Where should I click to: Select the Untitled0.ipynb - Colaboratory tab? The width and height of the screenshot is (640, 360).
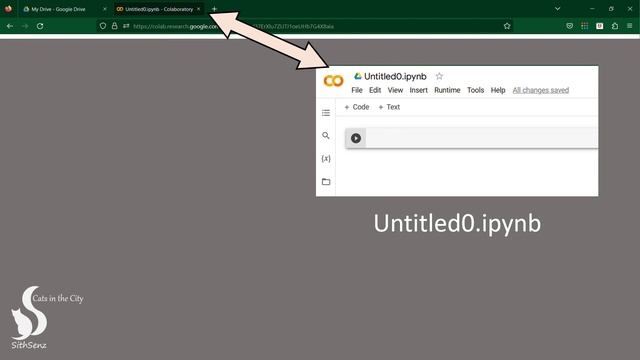(159, 9)
